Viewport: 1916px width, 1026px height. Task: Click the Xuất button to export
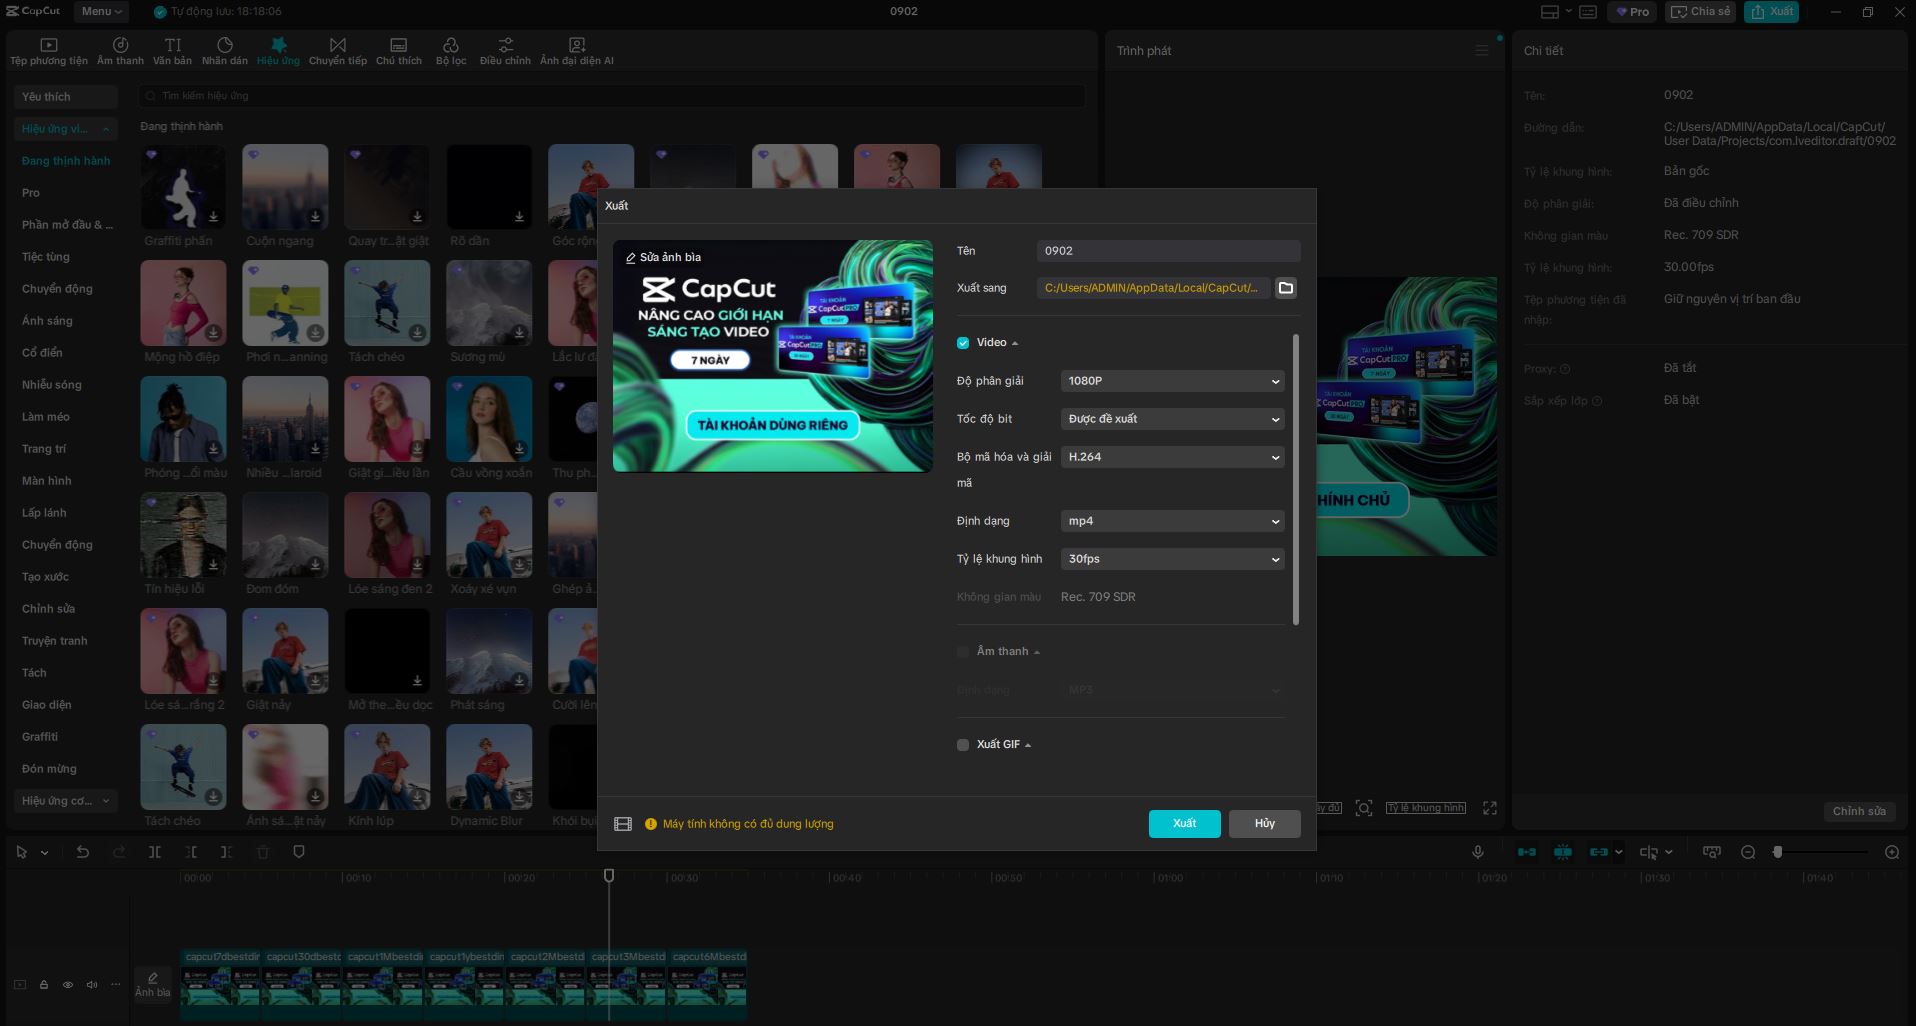point(1184,823)
